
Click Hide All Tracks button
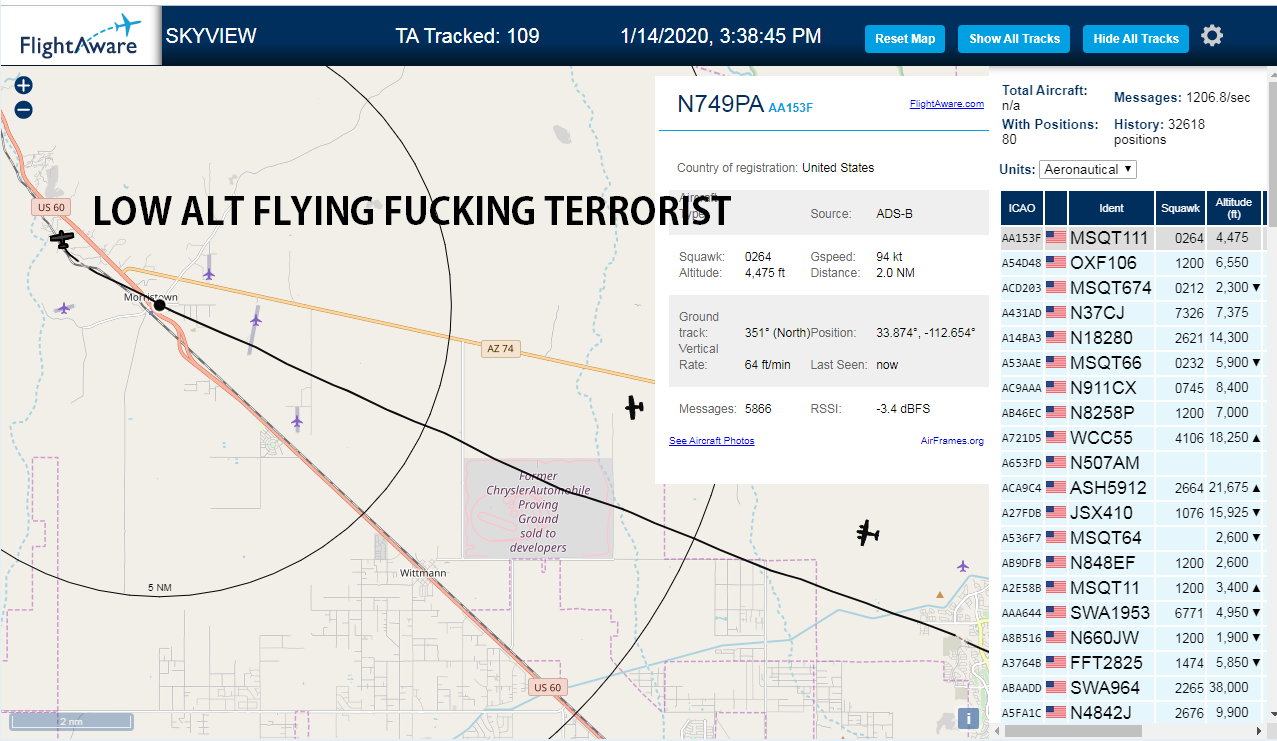(1136, 39)
